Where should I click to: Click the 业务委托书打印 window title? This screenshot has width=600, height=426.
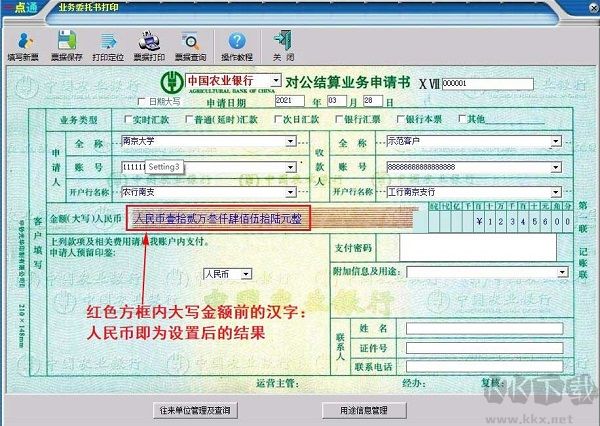(x=88, y=7)
